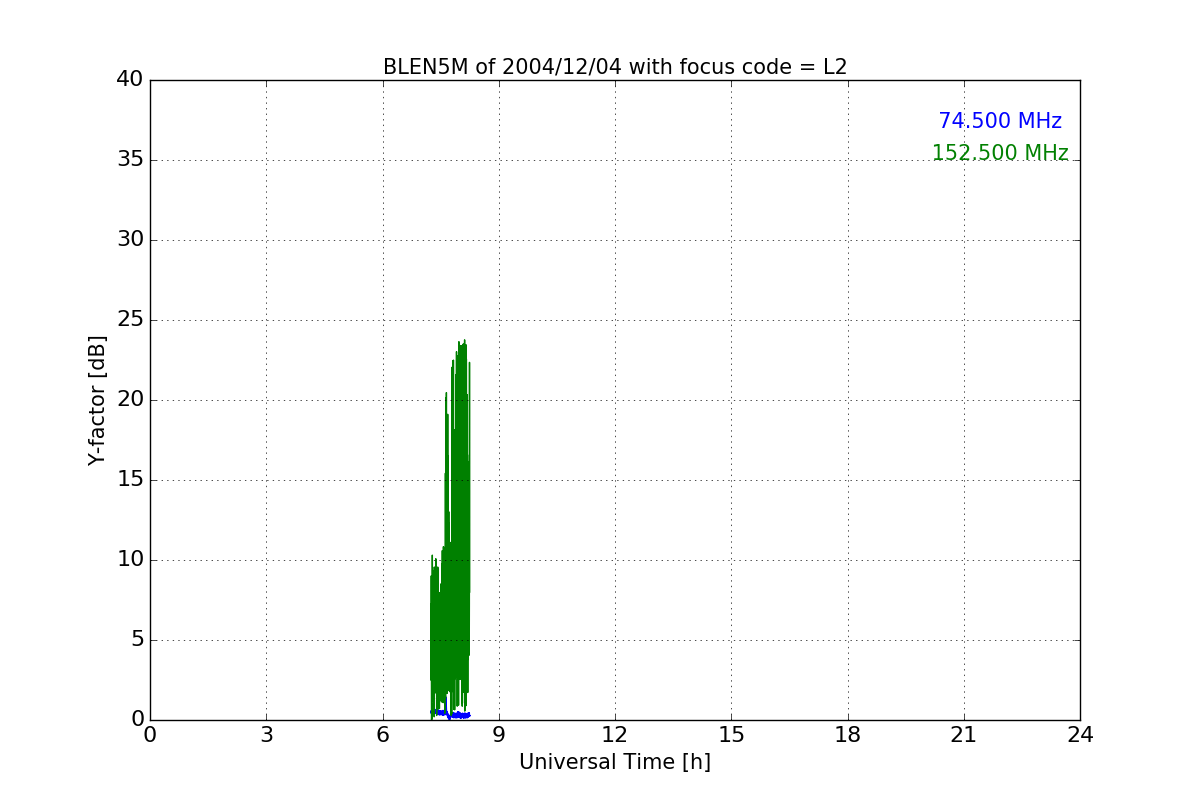This screenshot has height=800, width=1200.
Task: Click the plot title BLEN5M of 2004/12/04
Action: coord(614,67)
